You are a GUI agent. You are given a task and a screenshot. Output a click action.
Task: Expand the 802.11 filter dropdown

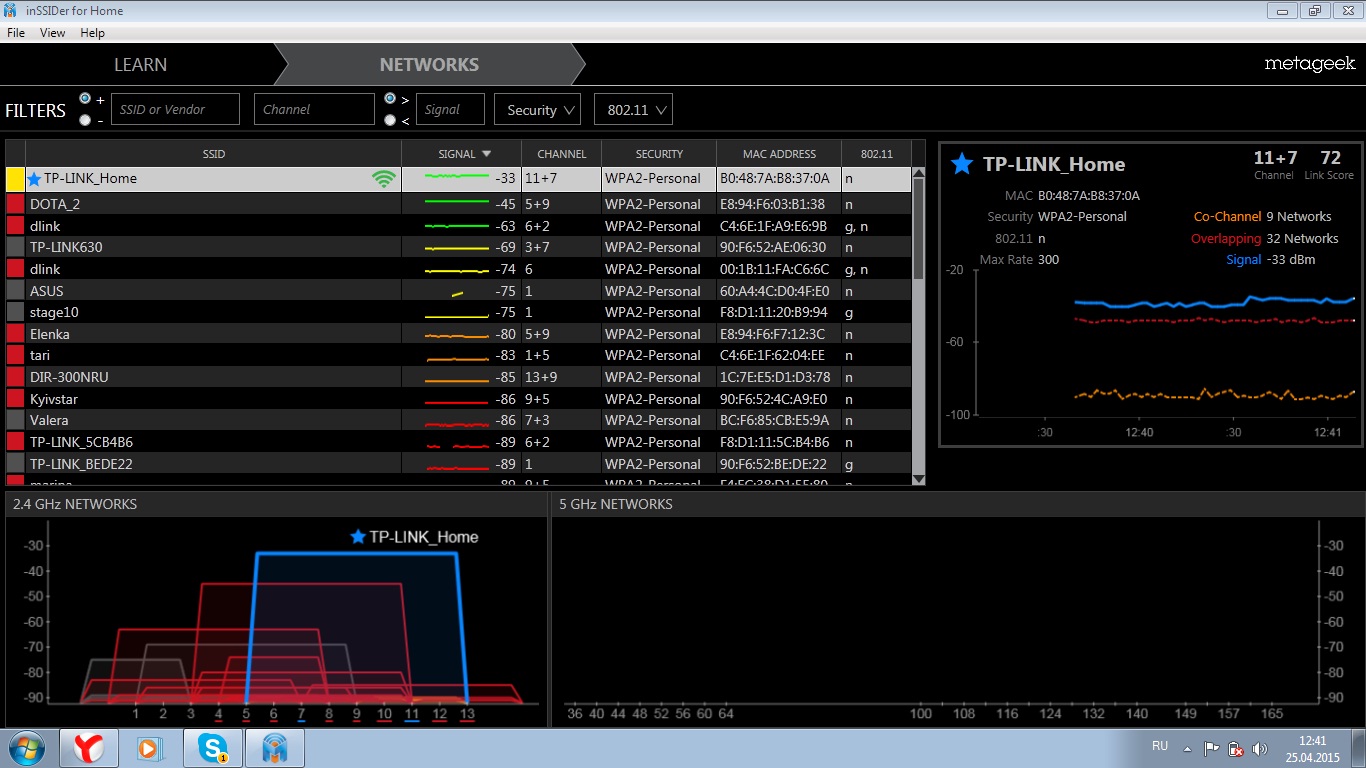coord(633,110)
